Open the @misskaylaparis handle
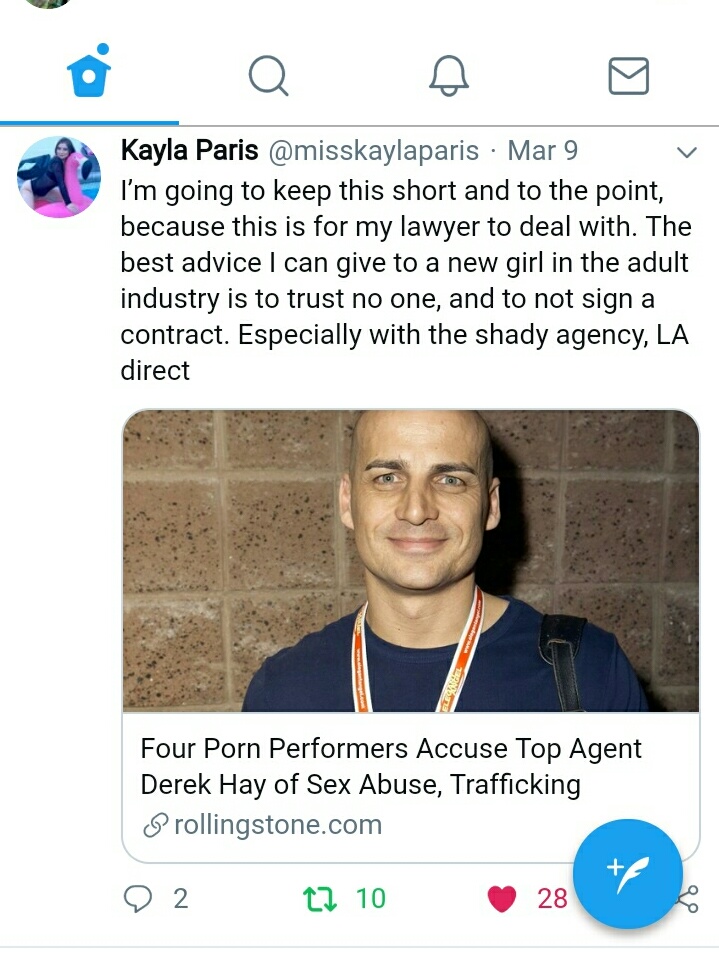 373,151
